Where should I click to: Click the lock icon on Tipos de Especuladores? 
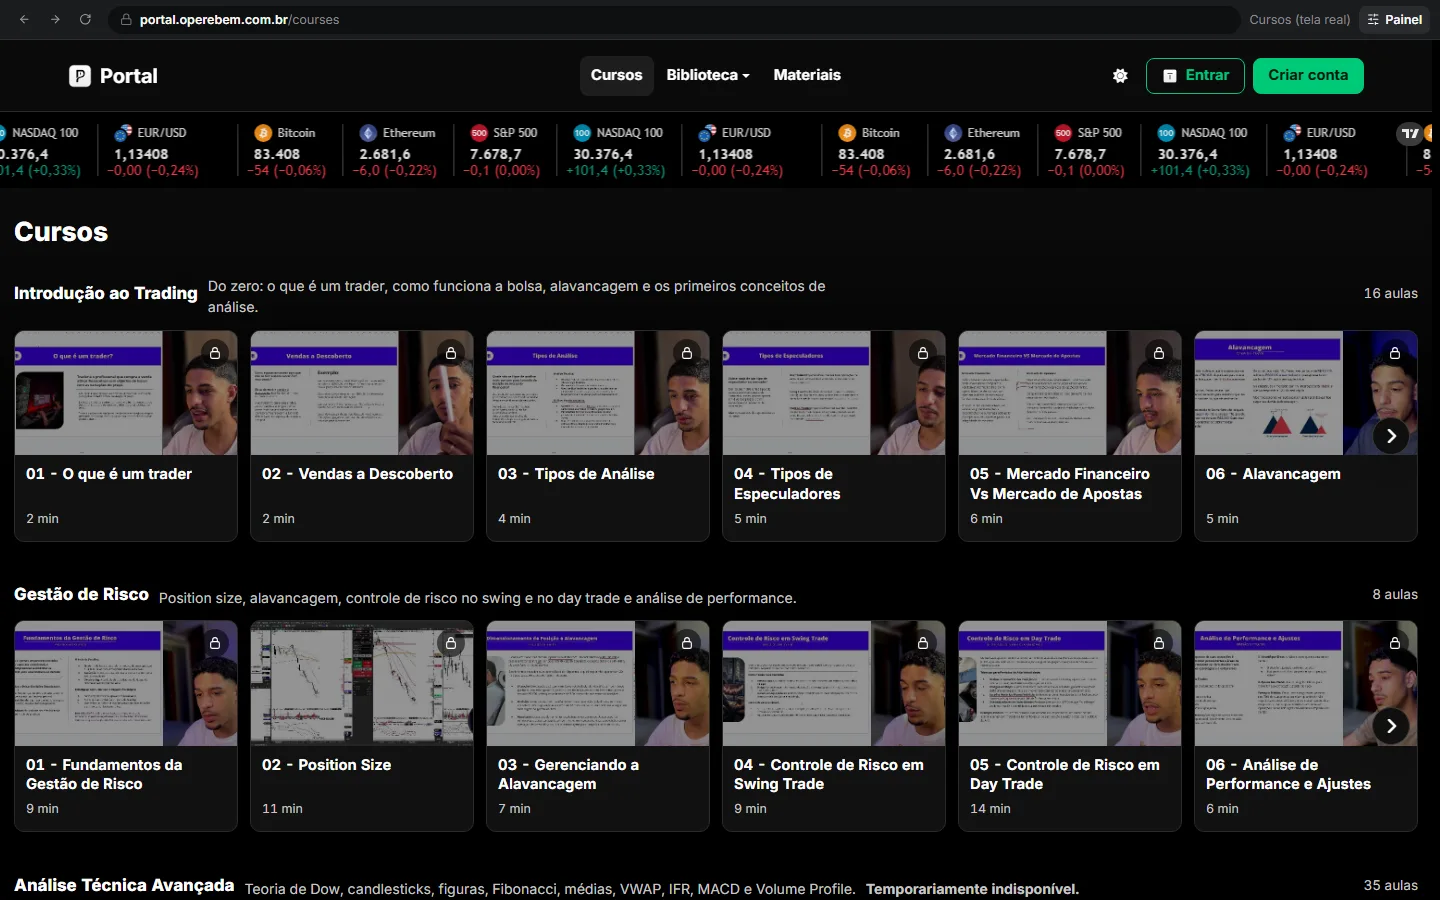coord(923,353)
